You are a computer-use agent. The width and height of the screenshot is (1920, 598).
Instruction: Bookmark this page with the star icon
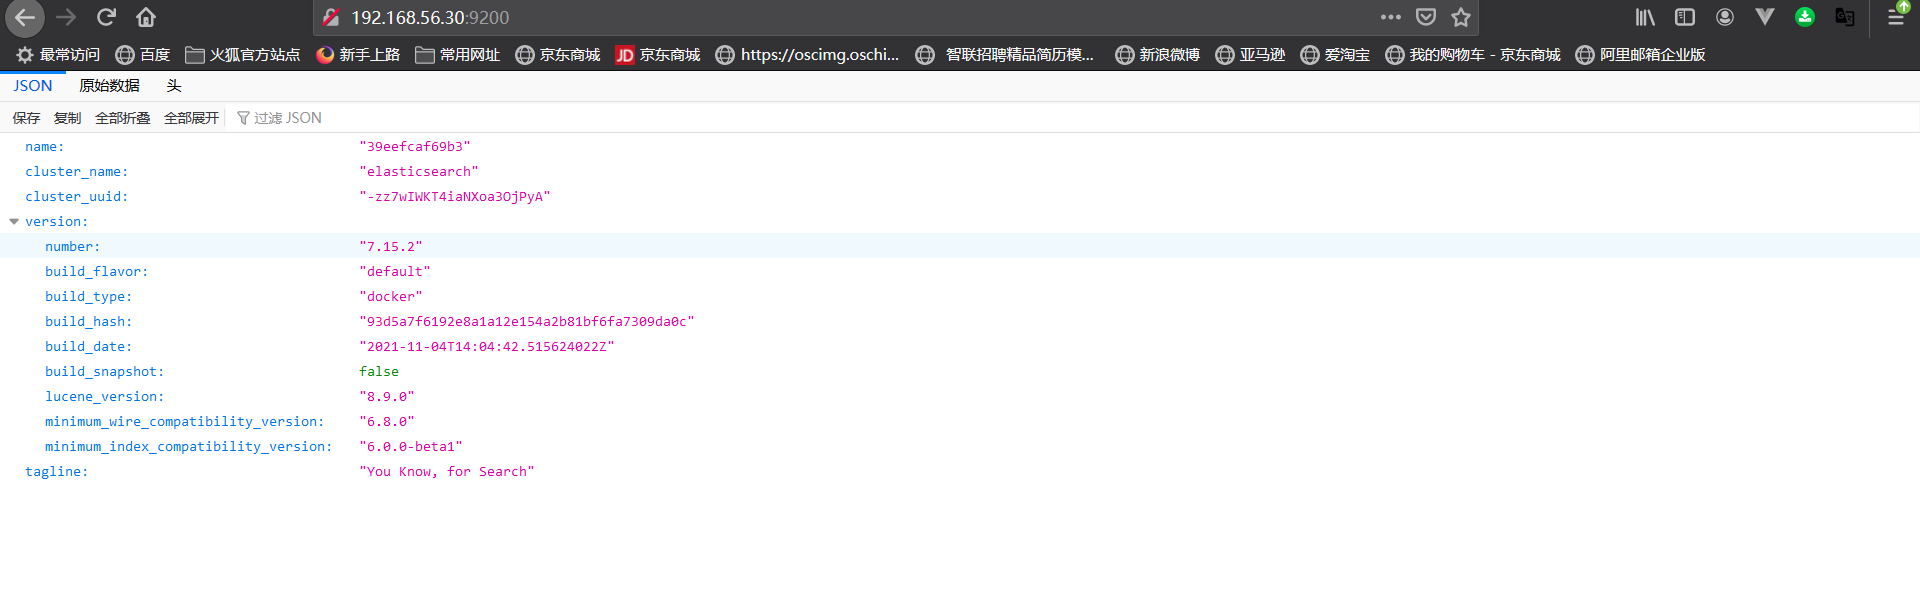(x=1461, y=17)
